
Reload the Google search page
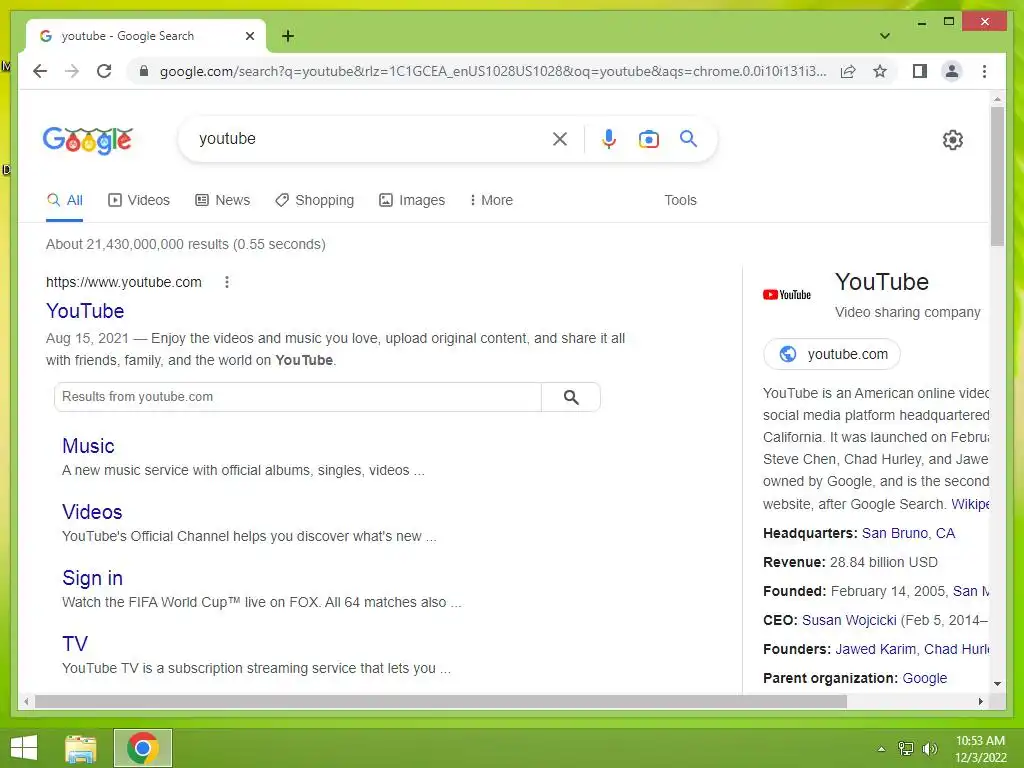click(x=104, y=71)
